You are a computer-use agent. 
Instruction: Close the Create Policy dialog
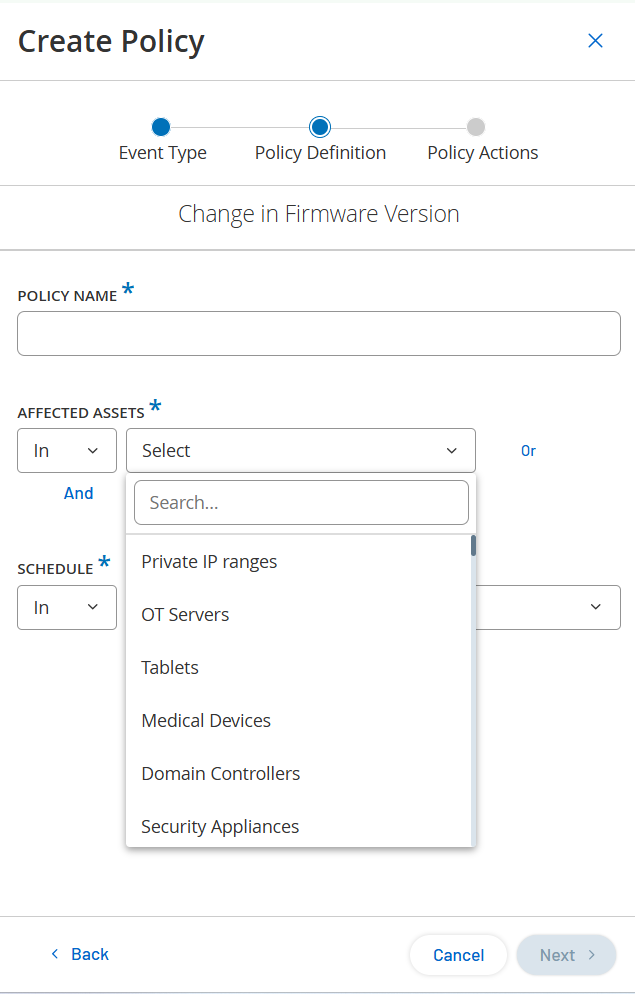coord(595,41)
